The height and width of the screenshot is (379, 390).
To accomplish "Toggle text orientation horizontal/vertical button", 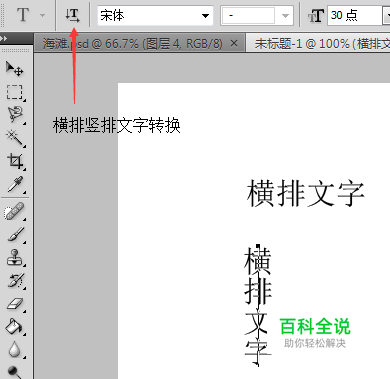I will tap(72, 15).
